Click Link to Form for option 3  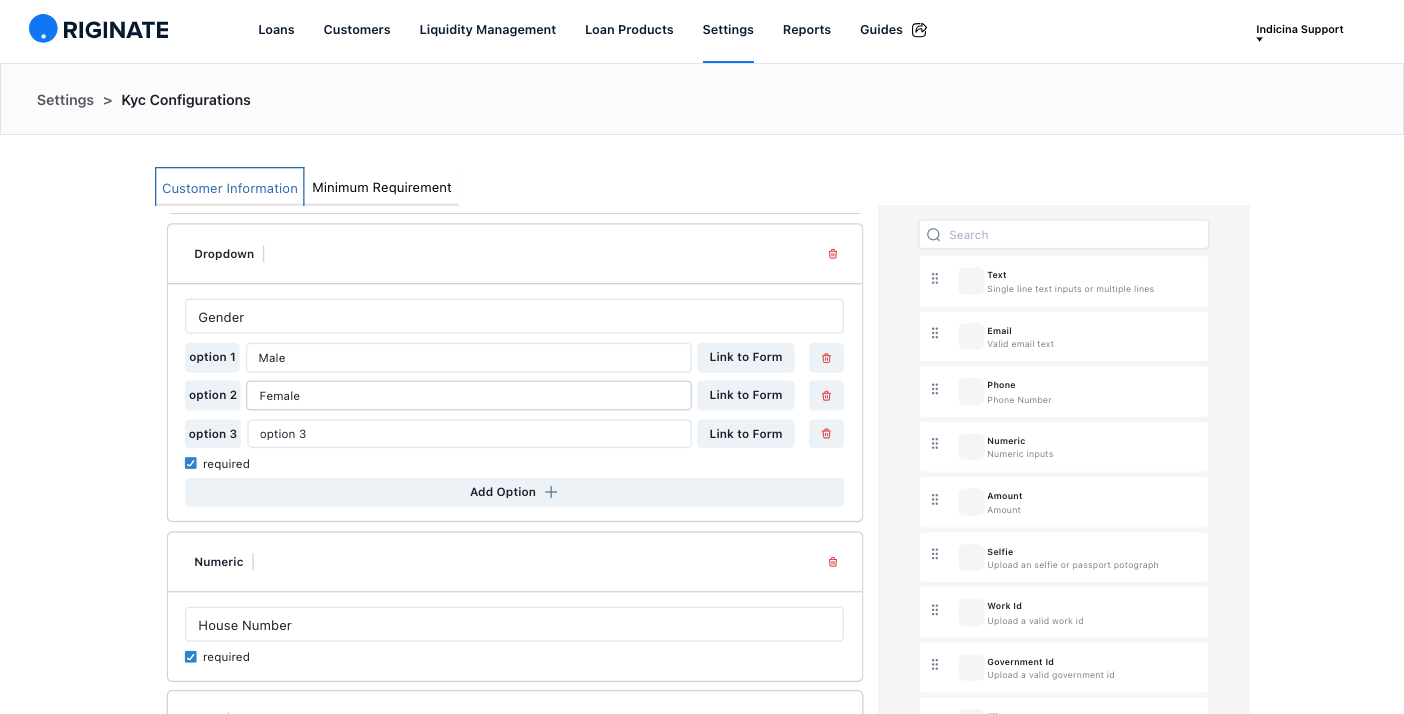click(746, 434)
